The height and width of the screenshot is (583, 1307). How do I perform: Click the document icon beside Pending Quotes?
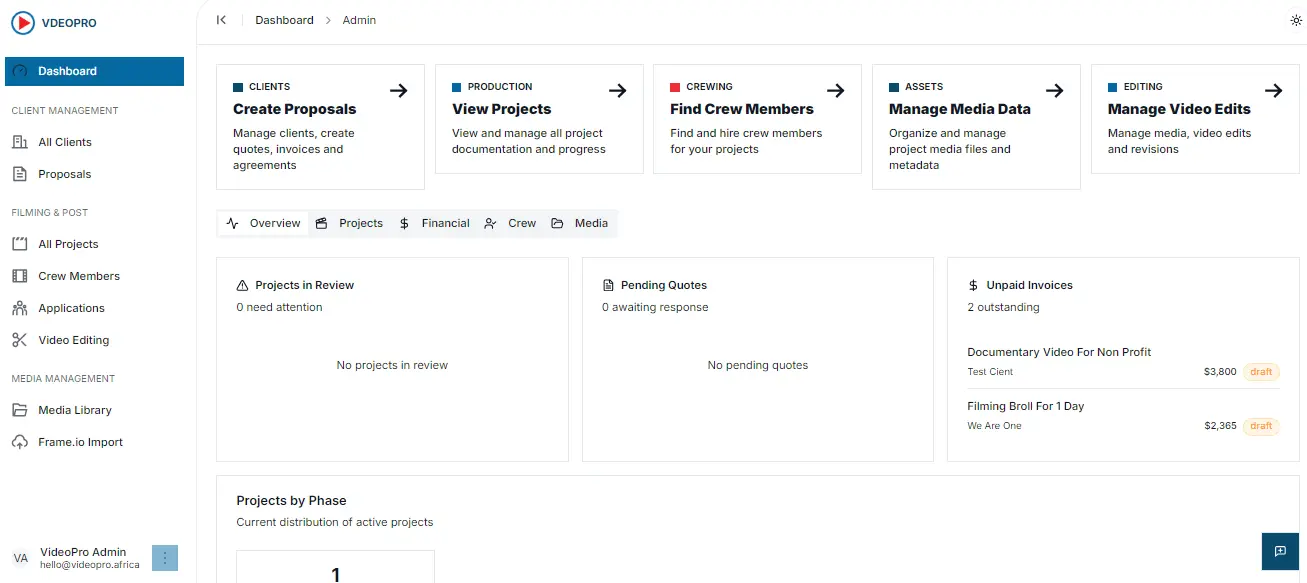click(608, 285)
